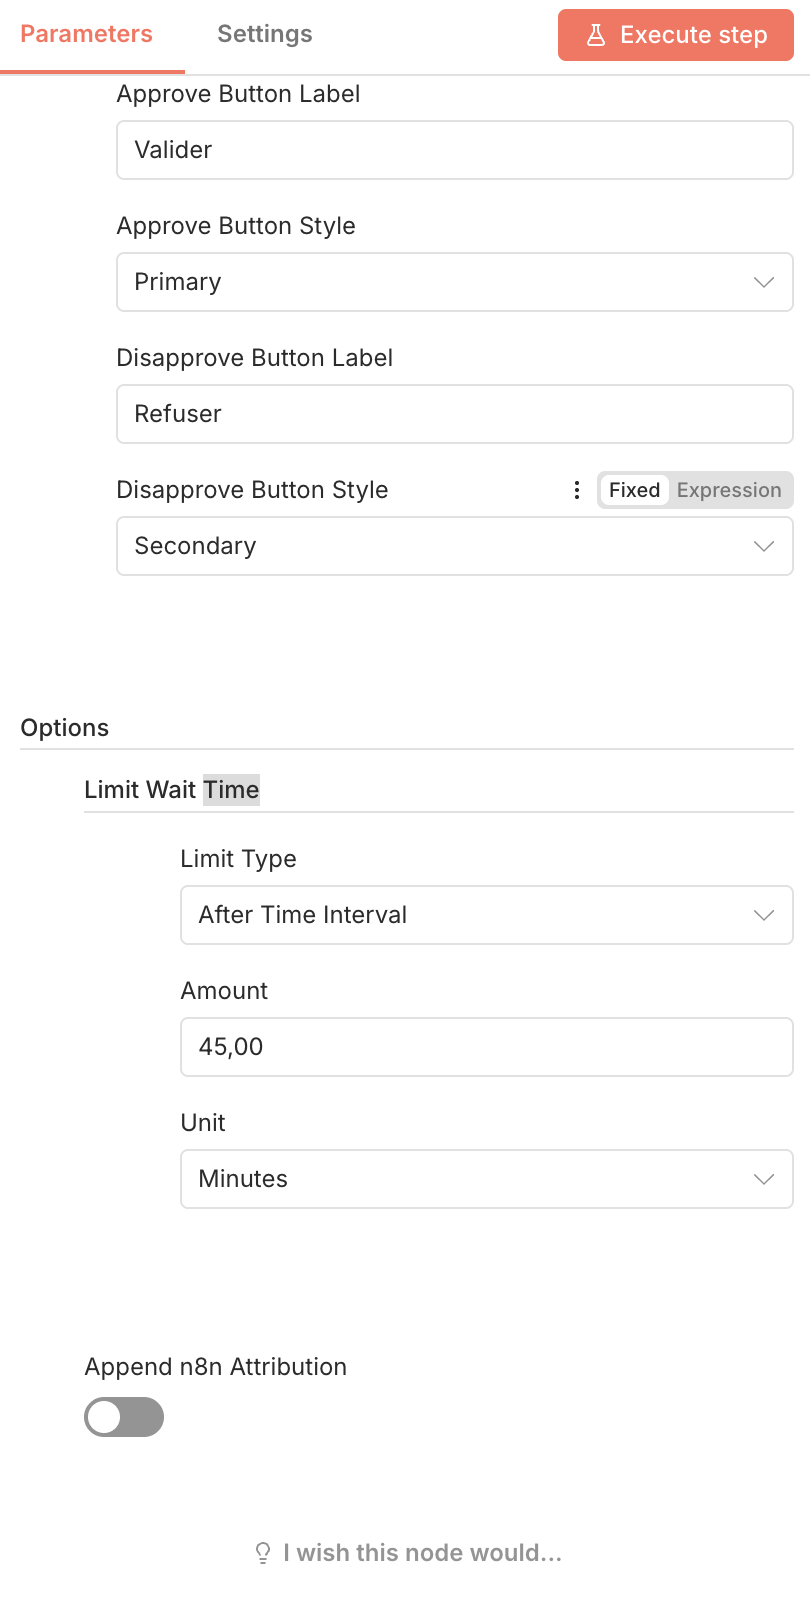This screenshot has height=1600, width=810.
Task: Switch Disapprove Button Style to Expression mode
Action: [729, 490]
